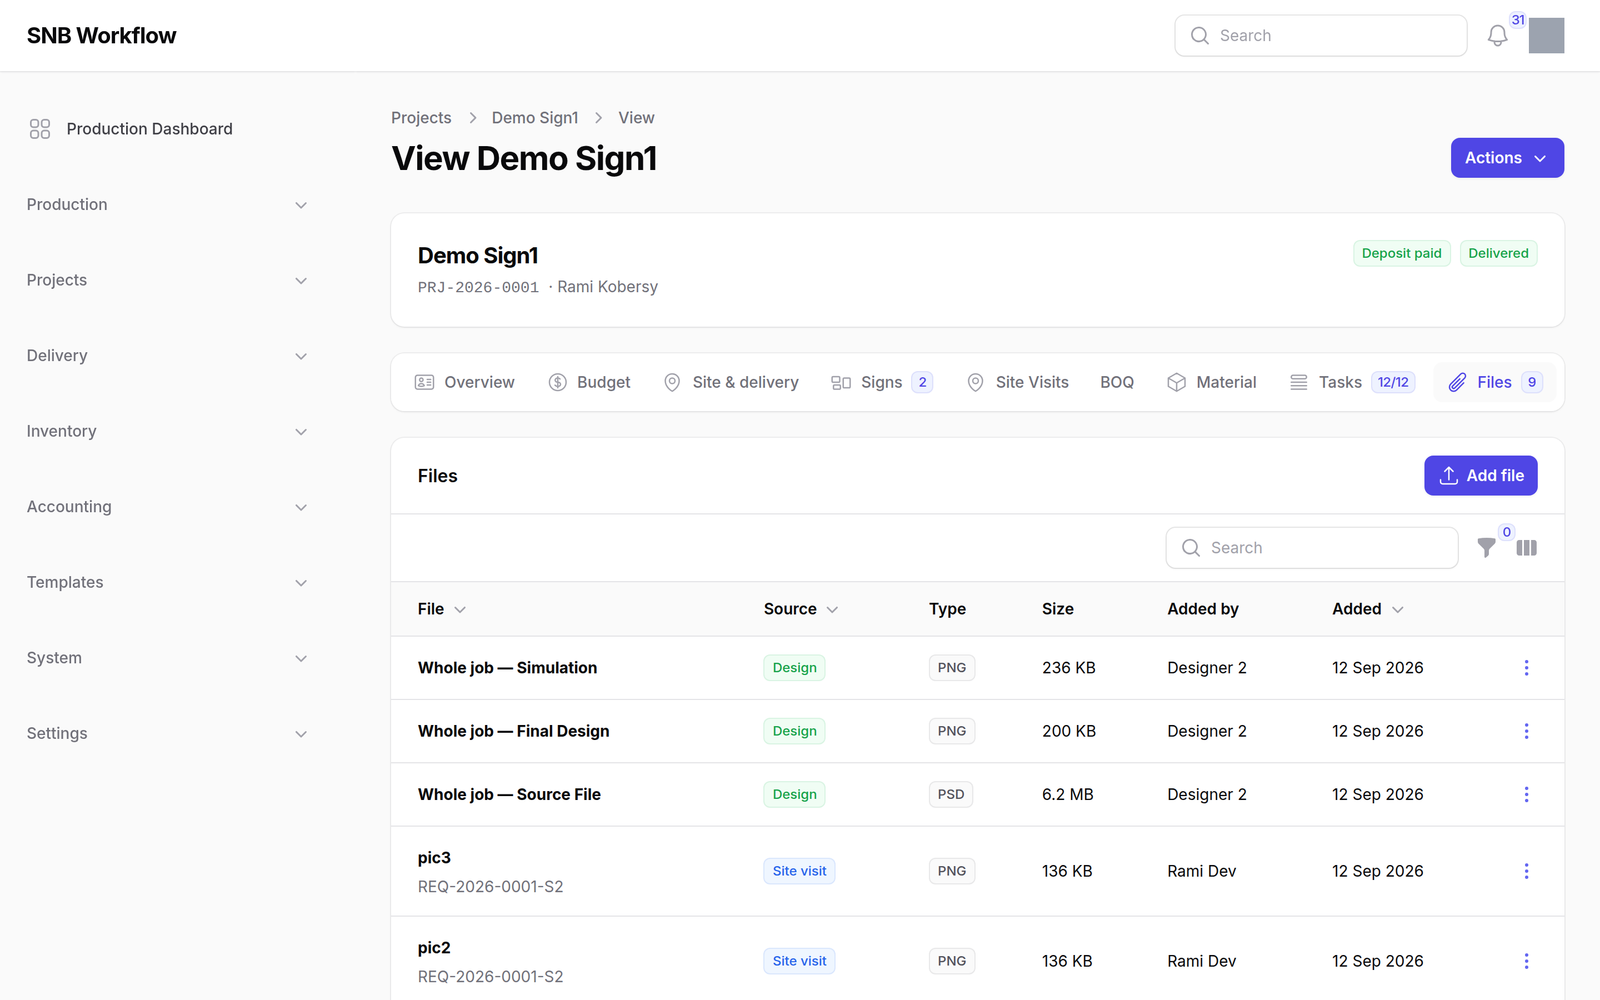Expand the Projects sidebar section
The height and width of the screenshot is (1000, 1600).
(x=167, y=280)
